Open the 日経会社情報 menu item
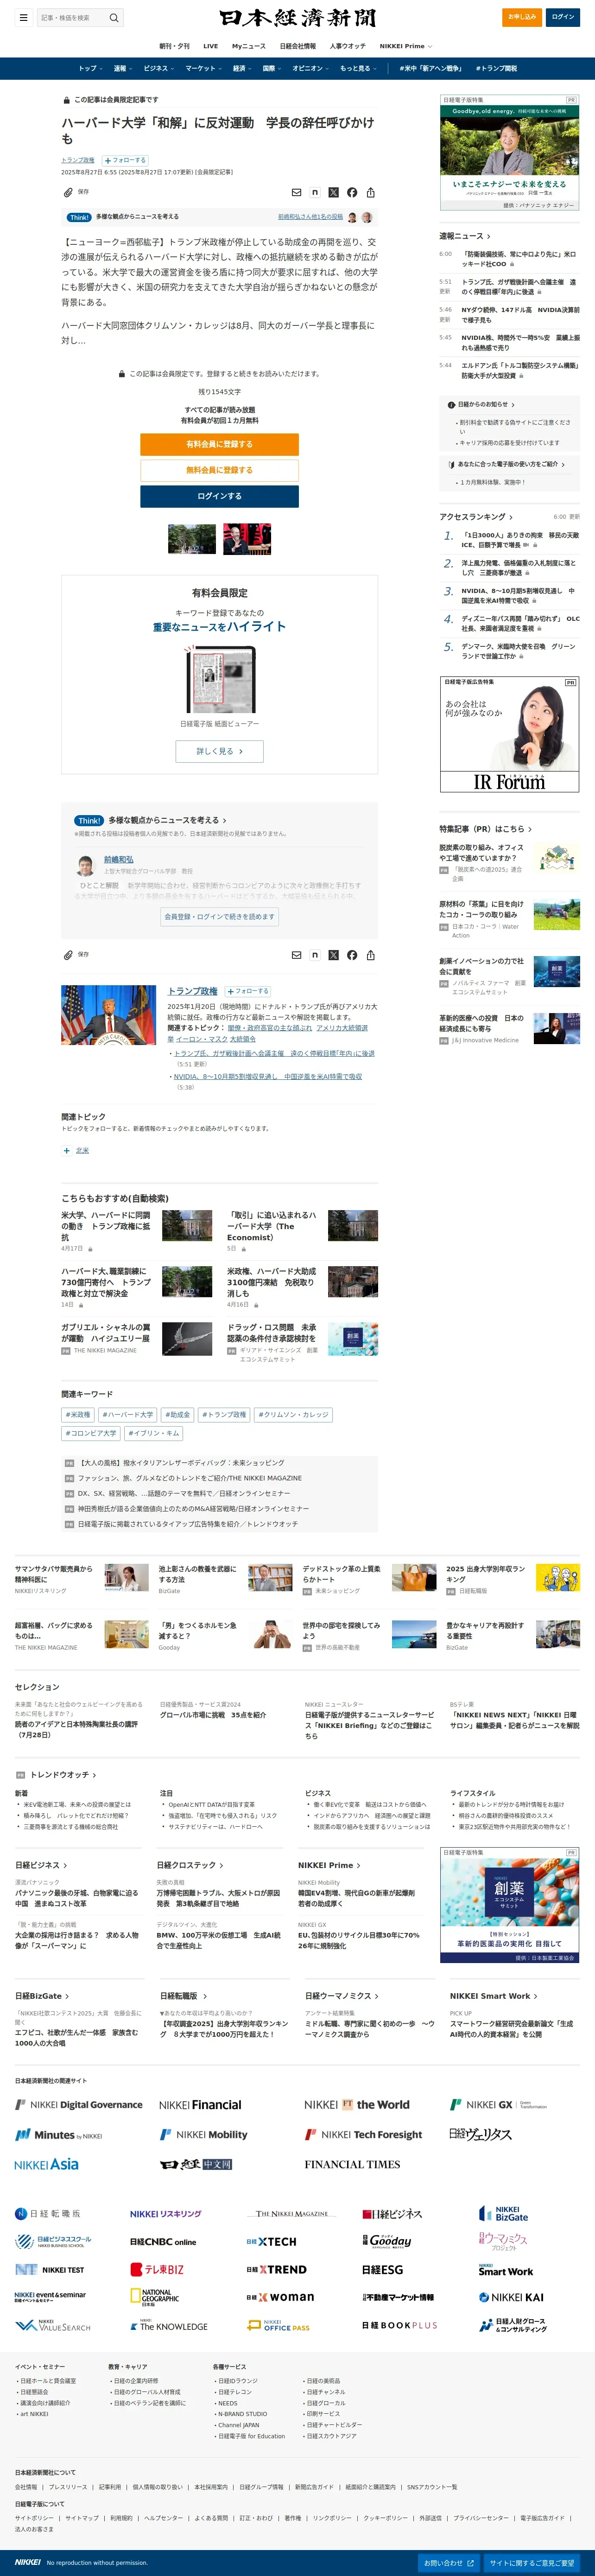The height and width of the screenshot is (2576, 595). tap(298, 46)
